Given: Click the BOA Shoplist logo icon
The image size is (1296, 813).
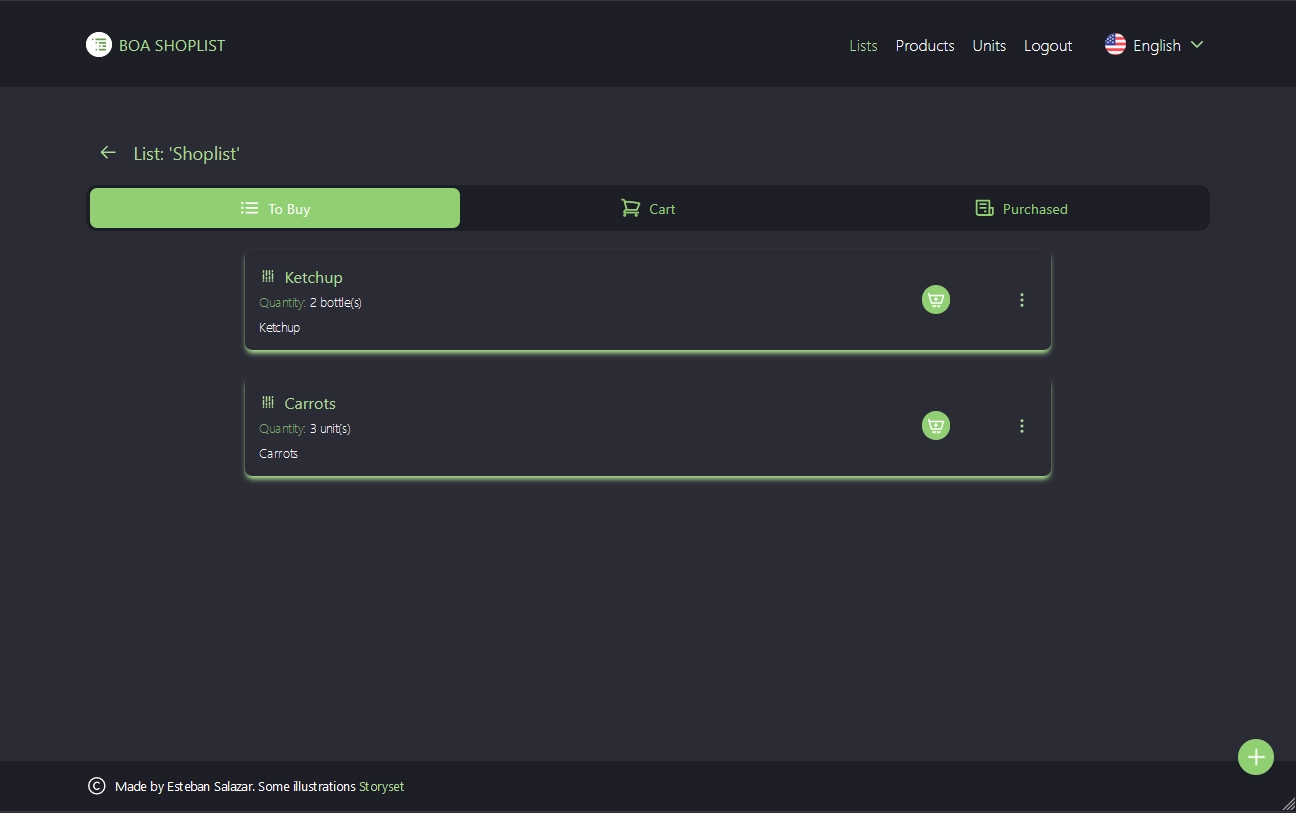Looking at the screenshot, I should click(98, 45).
